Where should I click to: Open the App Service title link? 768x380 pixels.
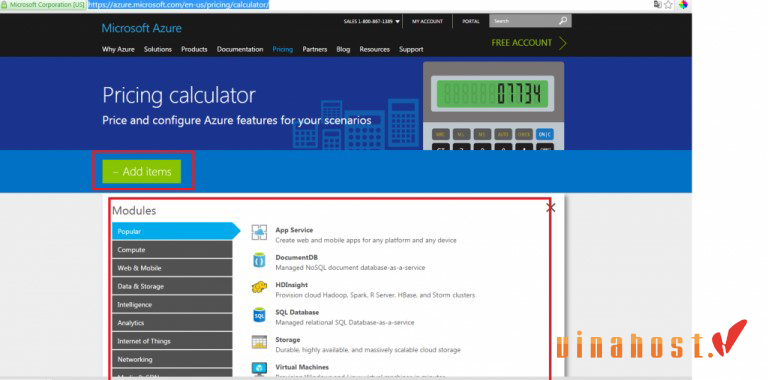click(x=294, y=230)
